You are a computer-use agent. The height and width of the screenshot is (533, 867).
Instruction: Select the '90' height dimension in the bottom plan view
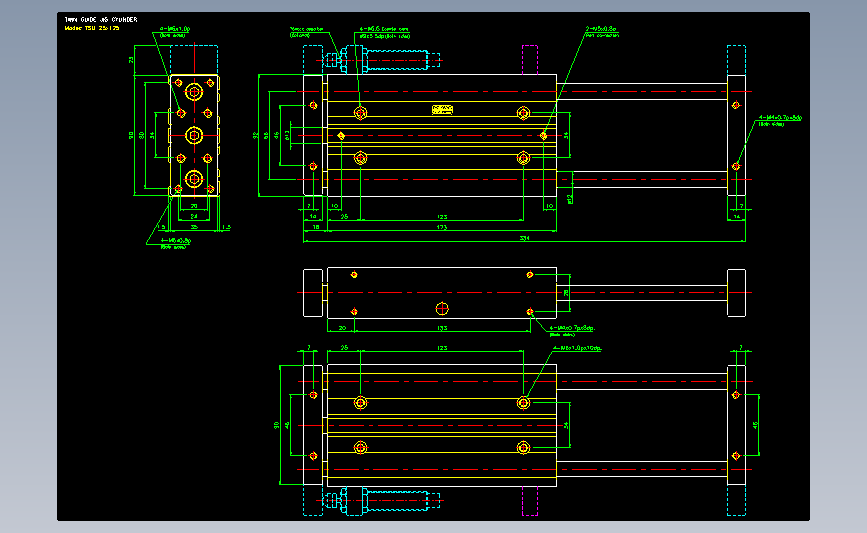pos(276,425)
